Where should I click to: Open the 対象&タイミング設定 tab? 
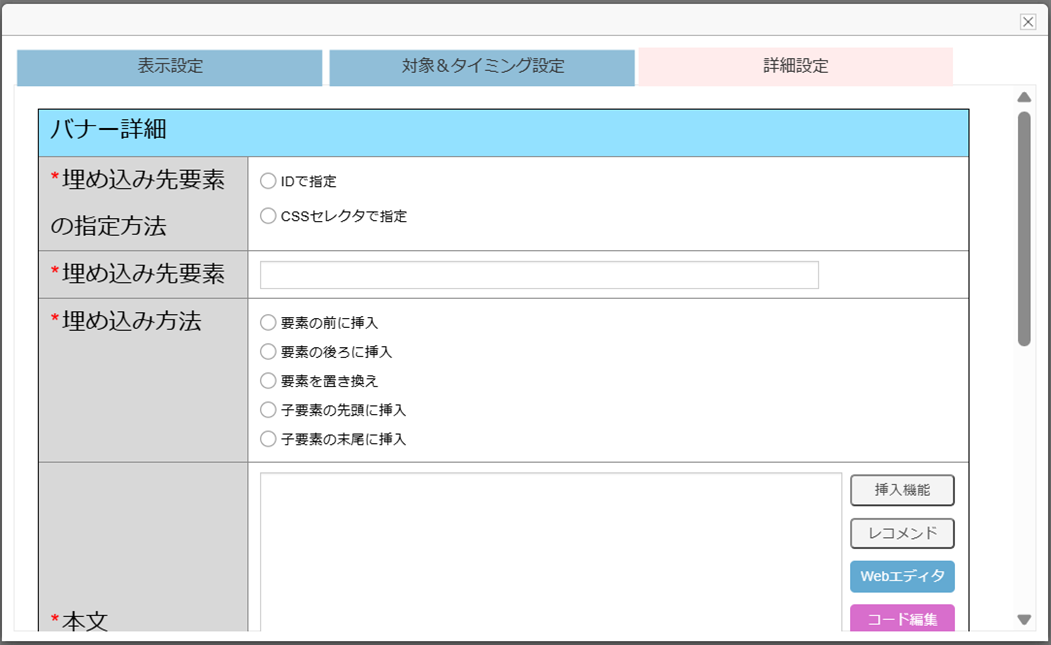click(x=482, y=67)
